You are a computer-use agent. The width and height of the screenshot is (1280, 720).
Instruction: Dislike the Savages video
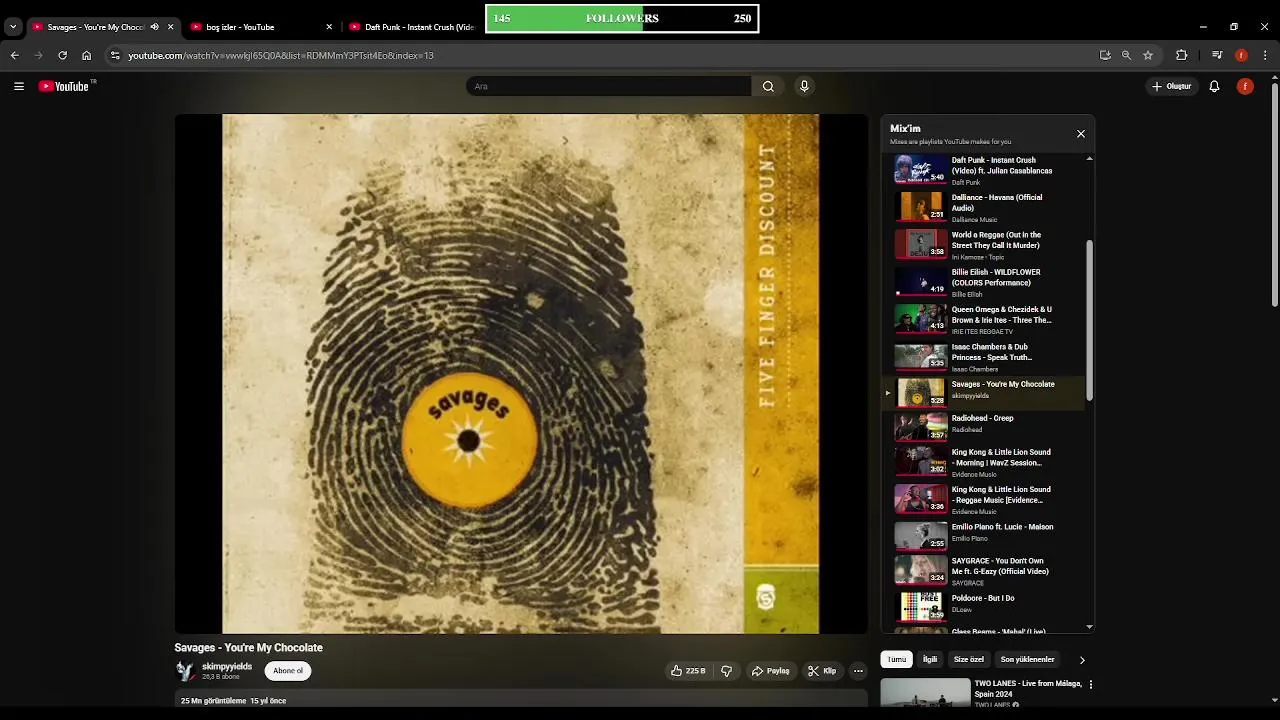[727, 671]
